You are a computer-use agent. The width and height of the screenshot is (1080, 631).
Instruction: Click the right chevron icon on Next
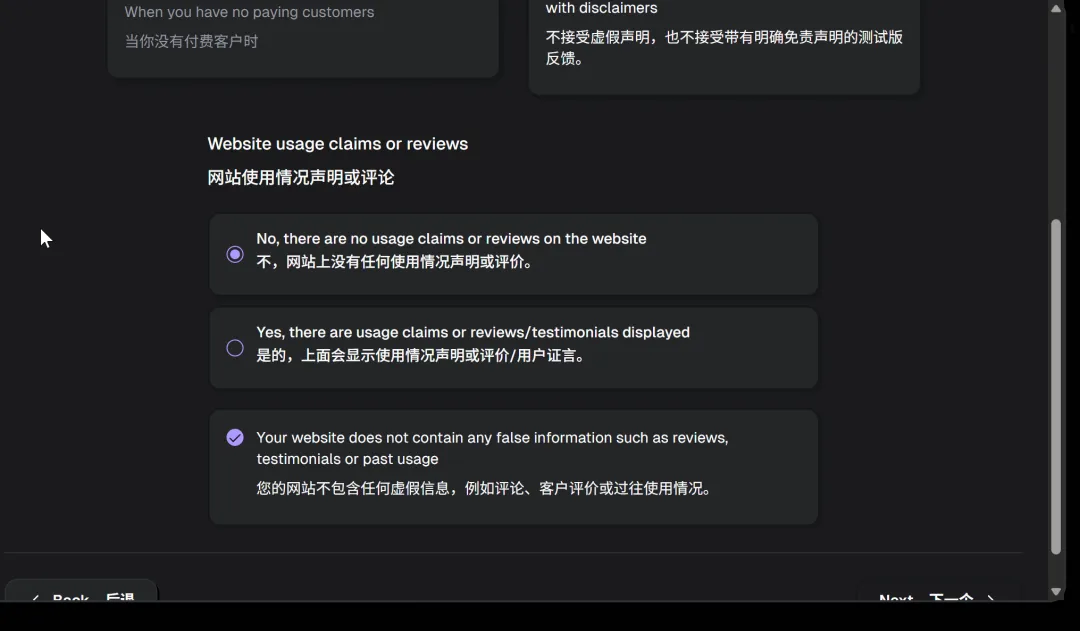tap(991, 598)
